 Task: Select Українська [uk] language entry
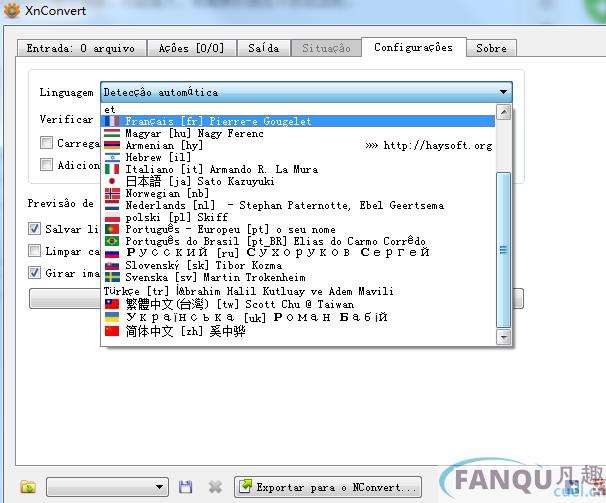(298, 317)
